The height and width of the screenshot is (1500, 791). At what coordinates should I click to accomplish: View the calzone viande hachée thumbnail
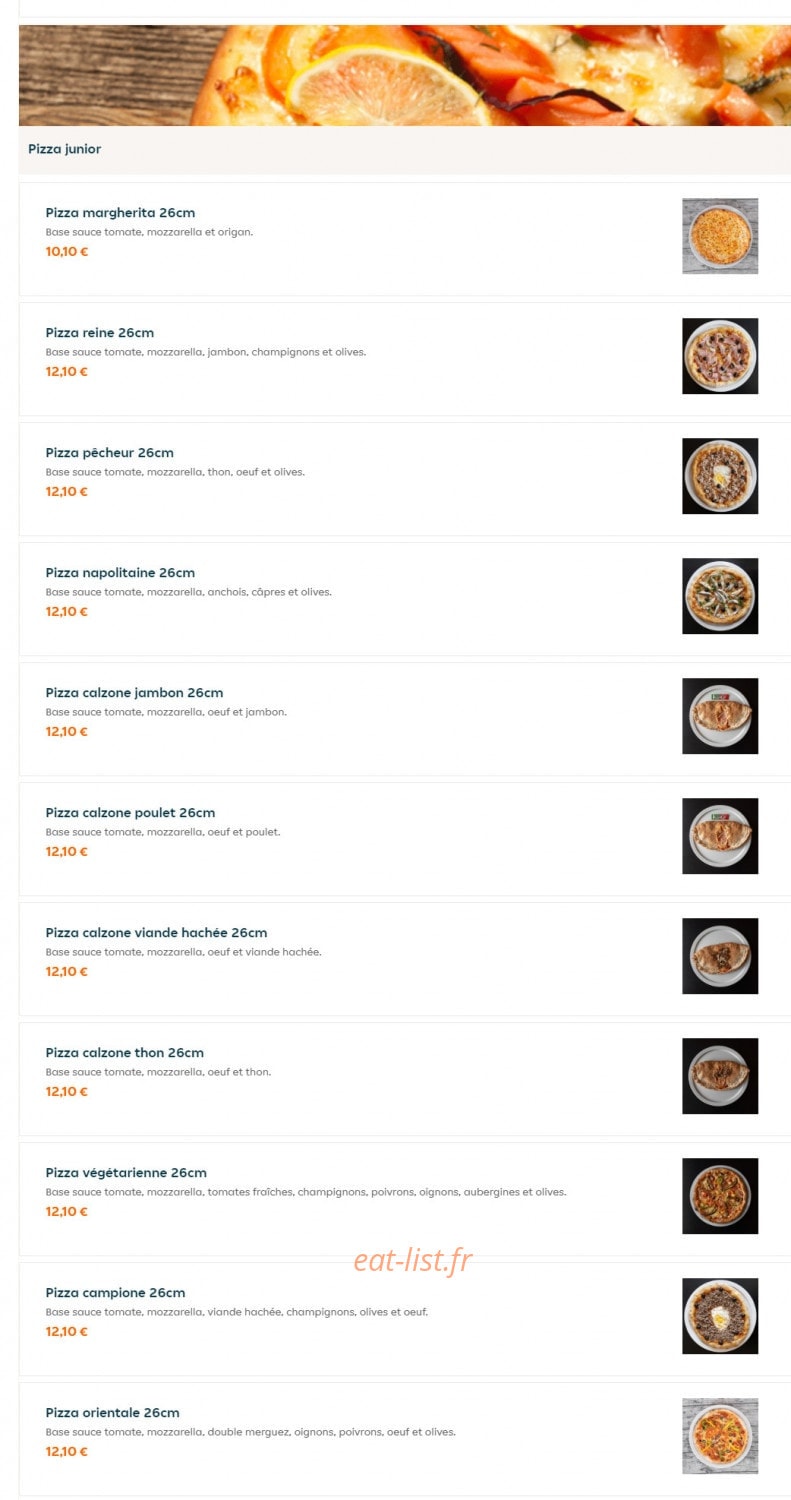(720, 956)
